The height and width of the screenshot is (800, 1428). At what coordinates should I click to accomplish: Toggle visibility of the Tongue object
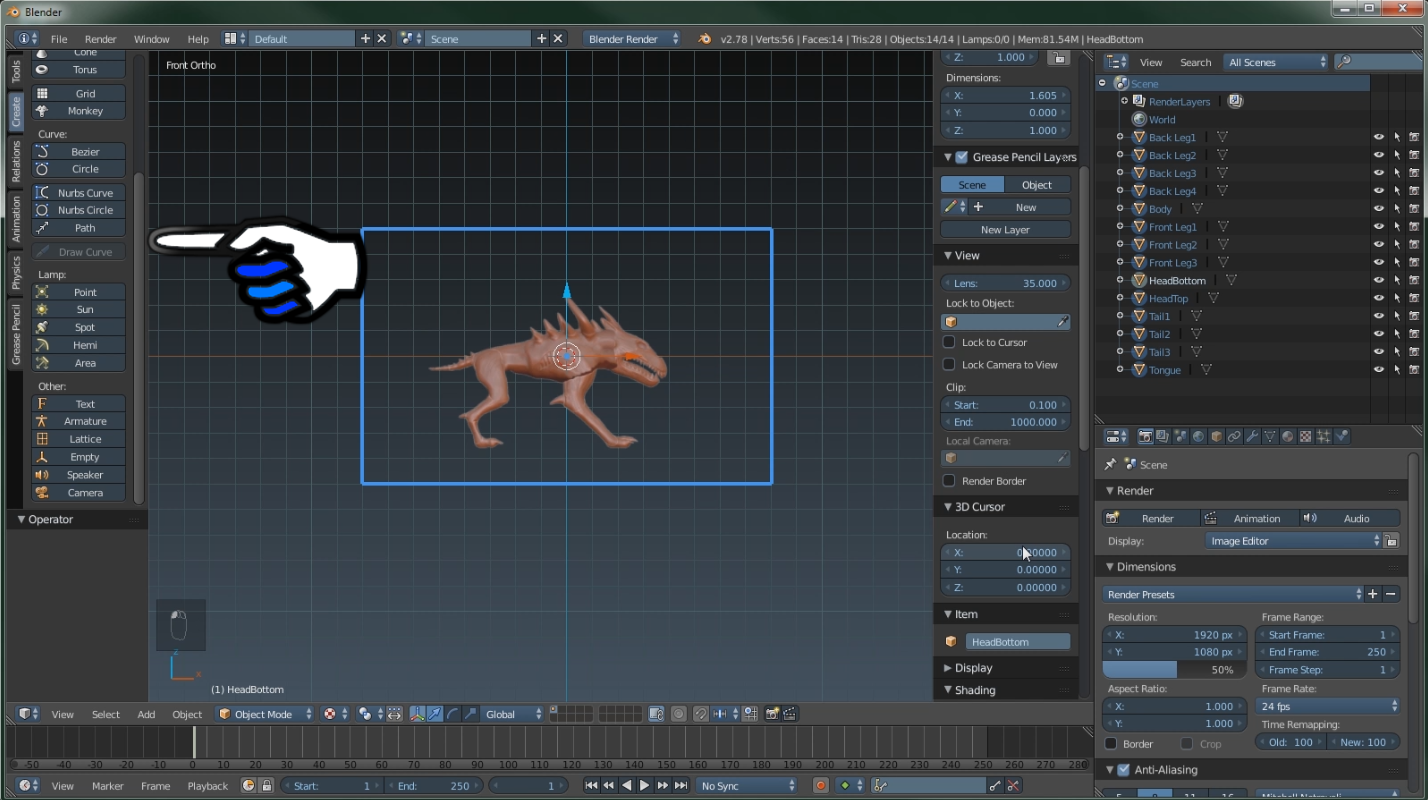point(1378,370)
